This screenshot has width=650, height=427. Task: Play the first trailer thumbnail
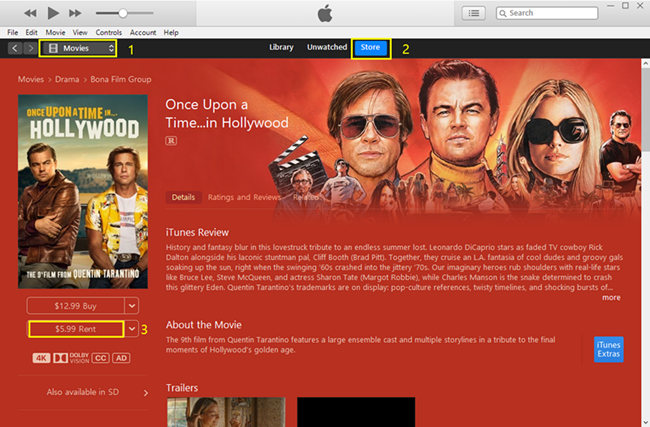pyautogui.click(x=226, y=412)
